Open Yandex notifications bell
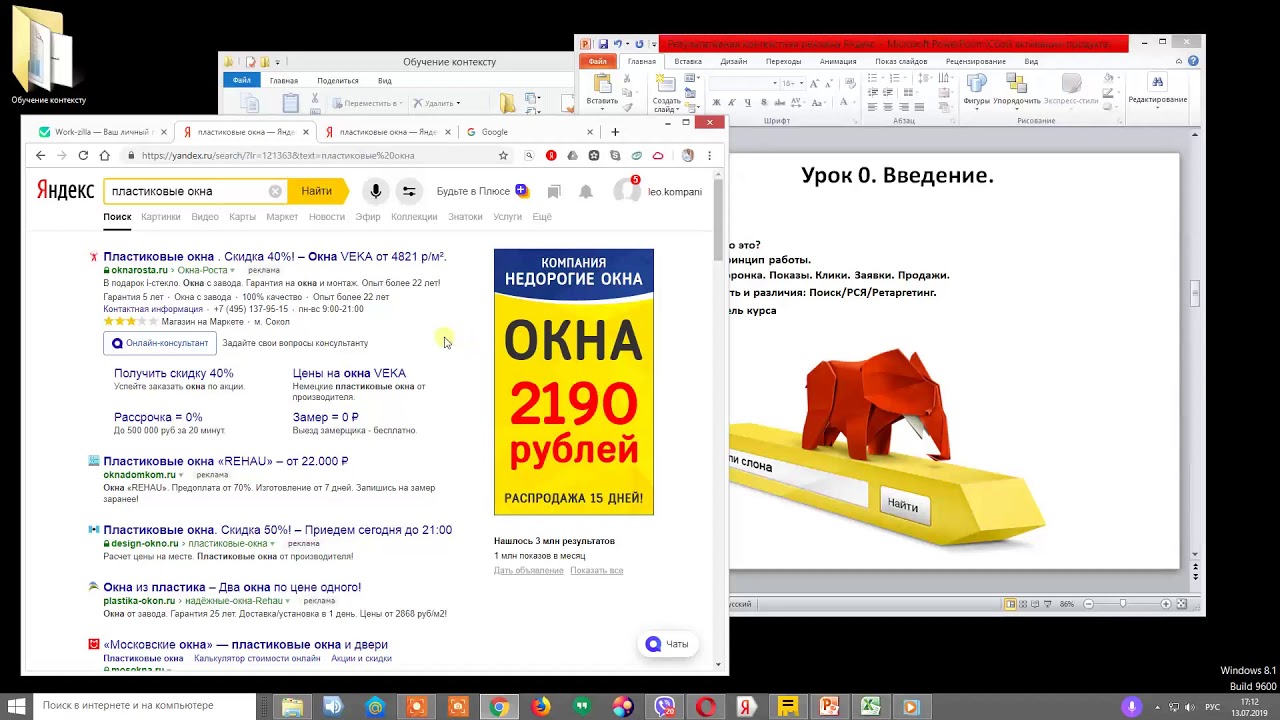 [x=586, y=191]
